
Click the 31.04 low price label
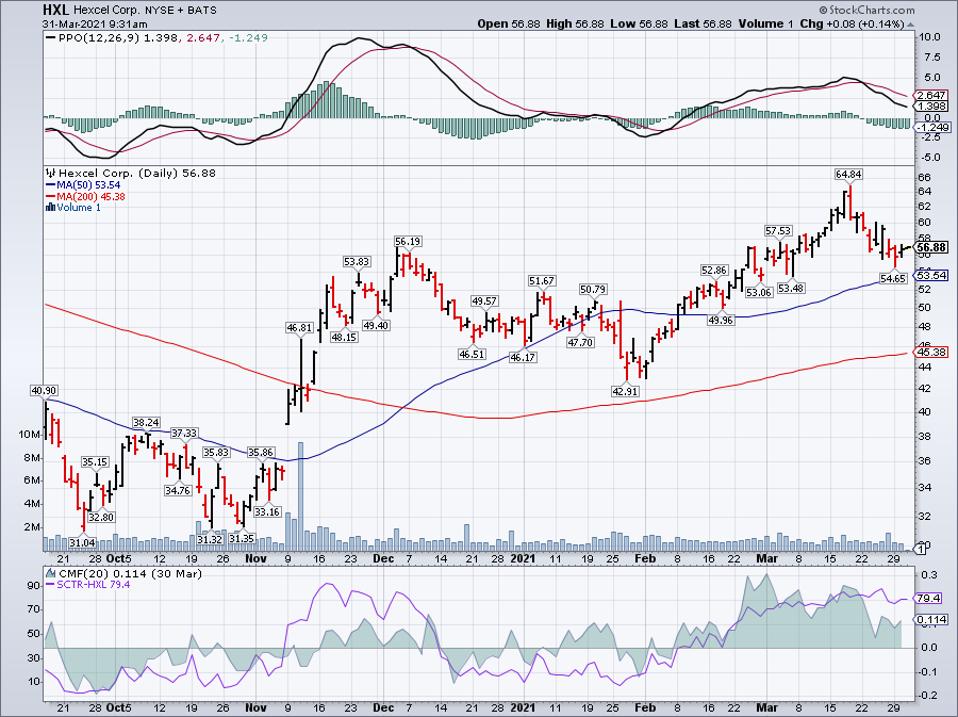(x=82, y=542)
